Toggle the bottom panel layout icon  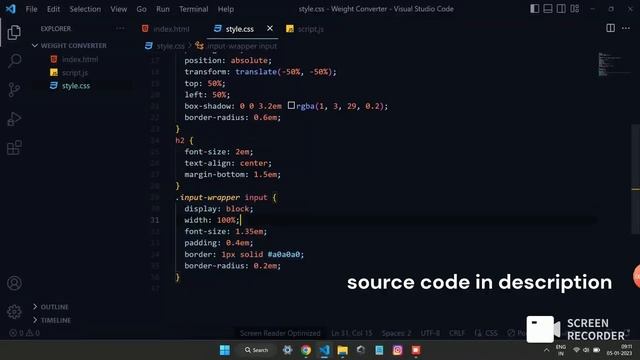[548, 9]
